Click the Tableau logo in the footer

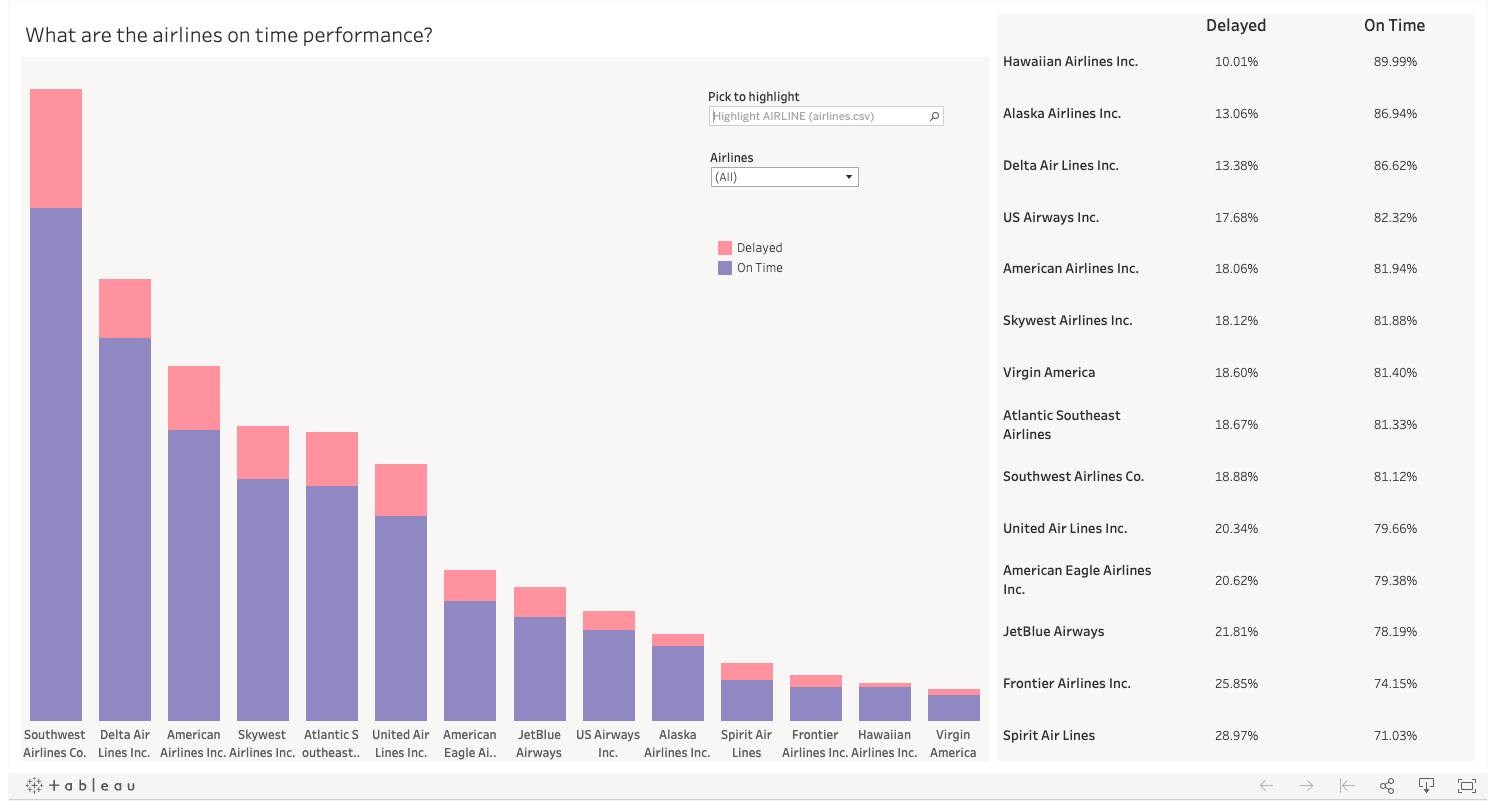80,786
